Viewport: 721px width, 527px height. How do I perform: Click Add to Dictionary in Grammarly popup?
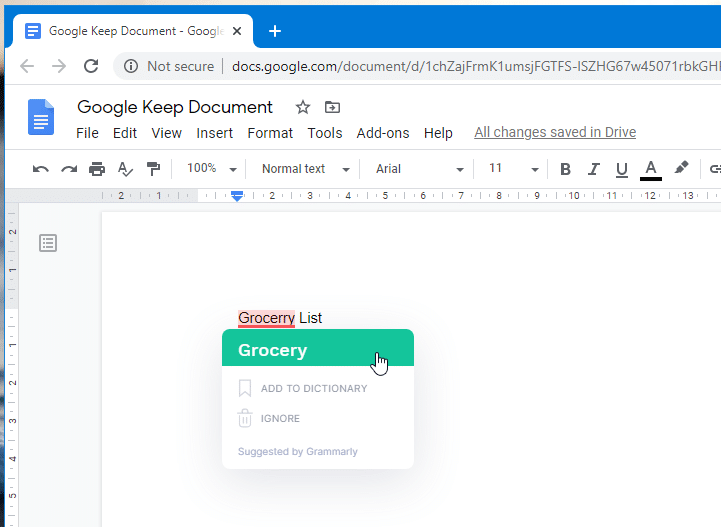click(313, 388)
